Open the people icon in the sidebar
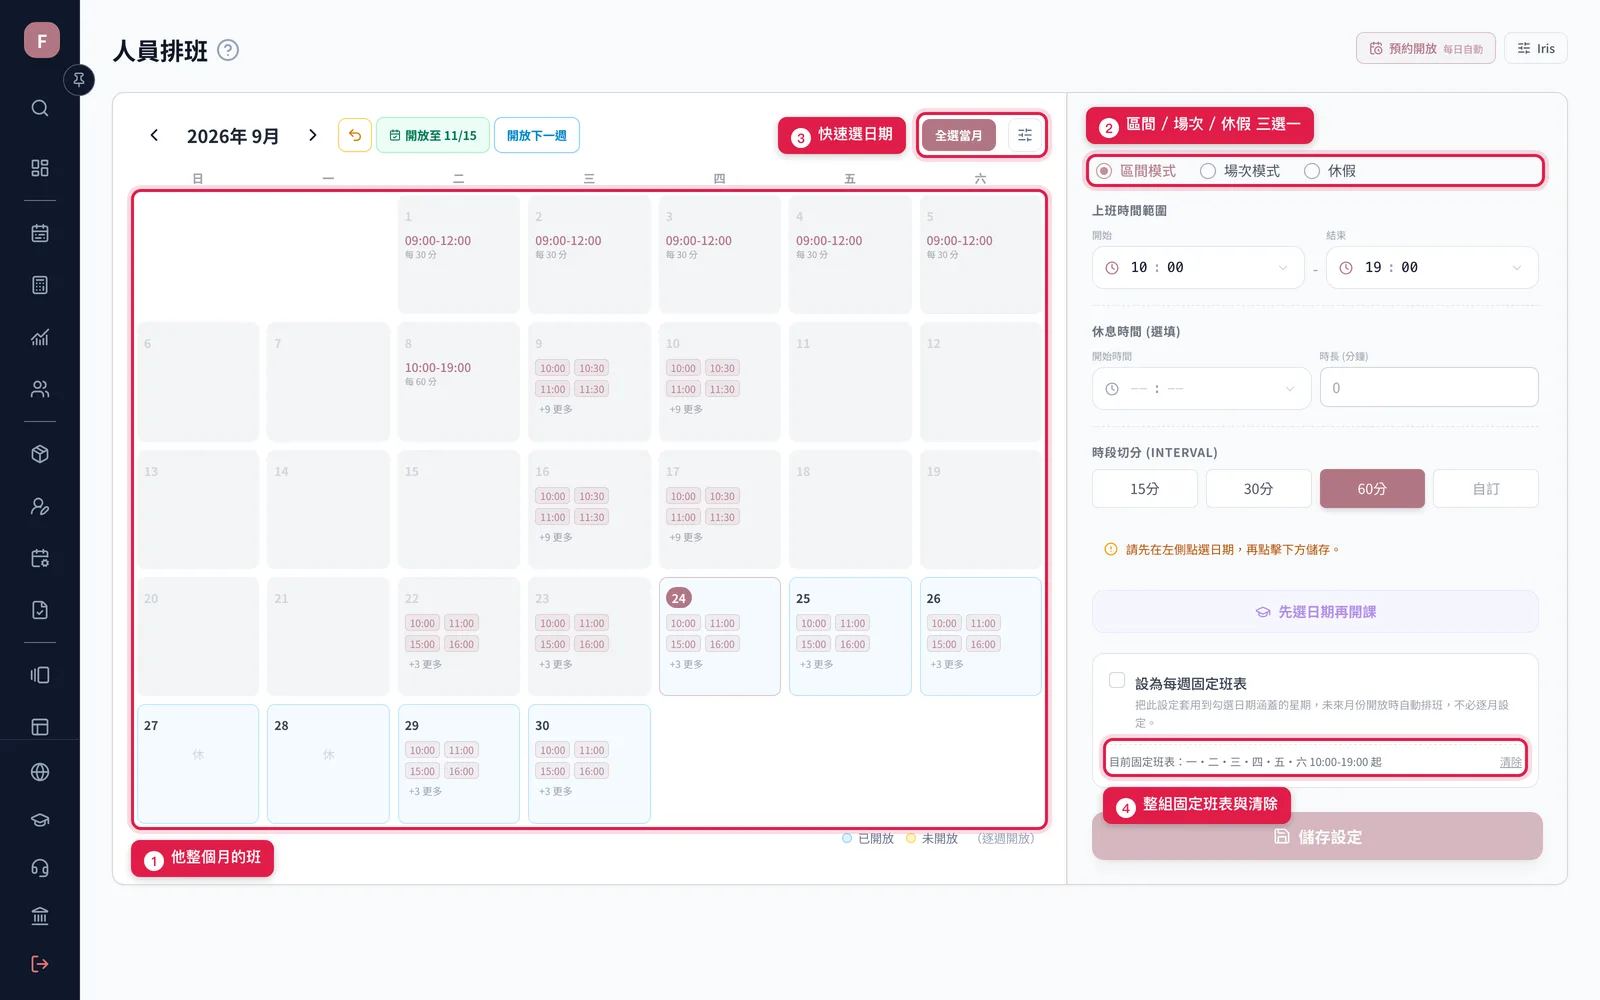1600x1000 pixels. pyautogui.click(x=40, y=389)
